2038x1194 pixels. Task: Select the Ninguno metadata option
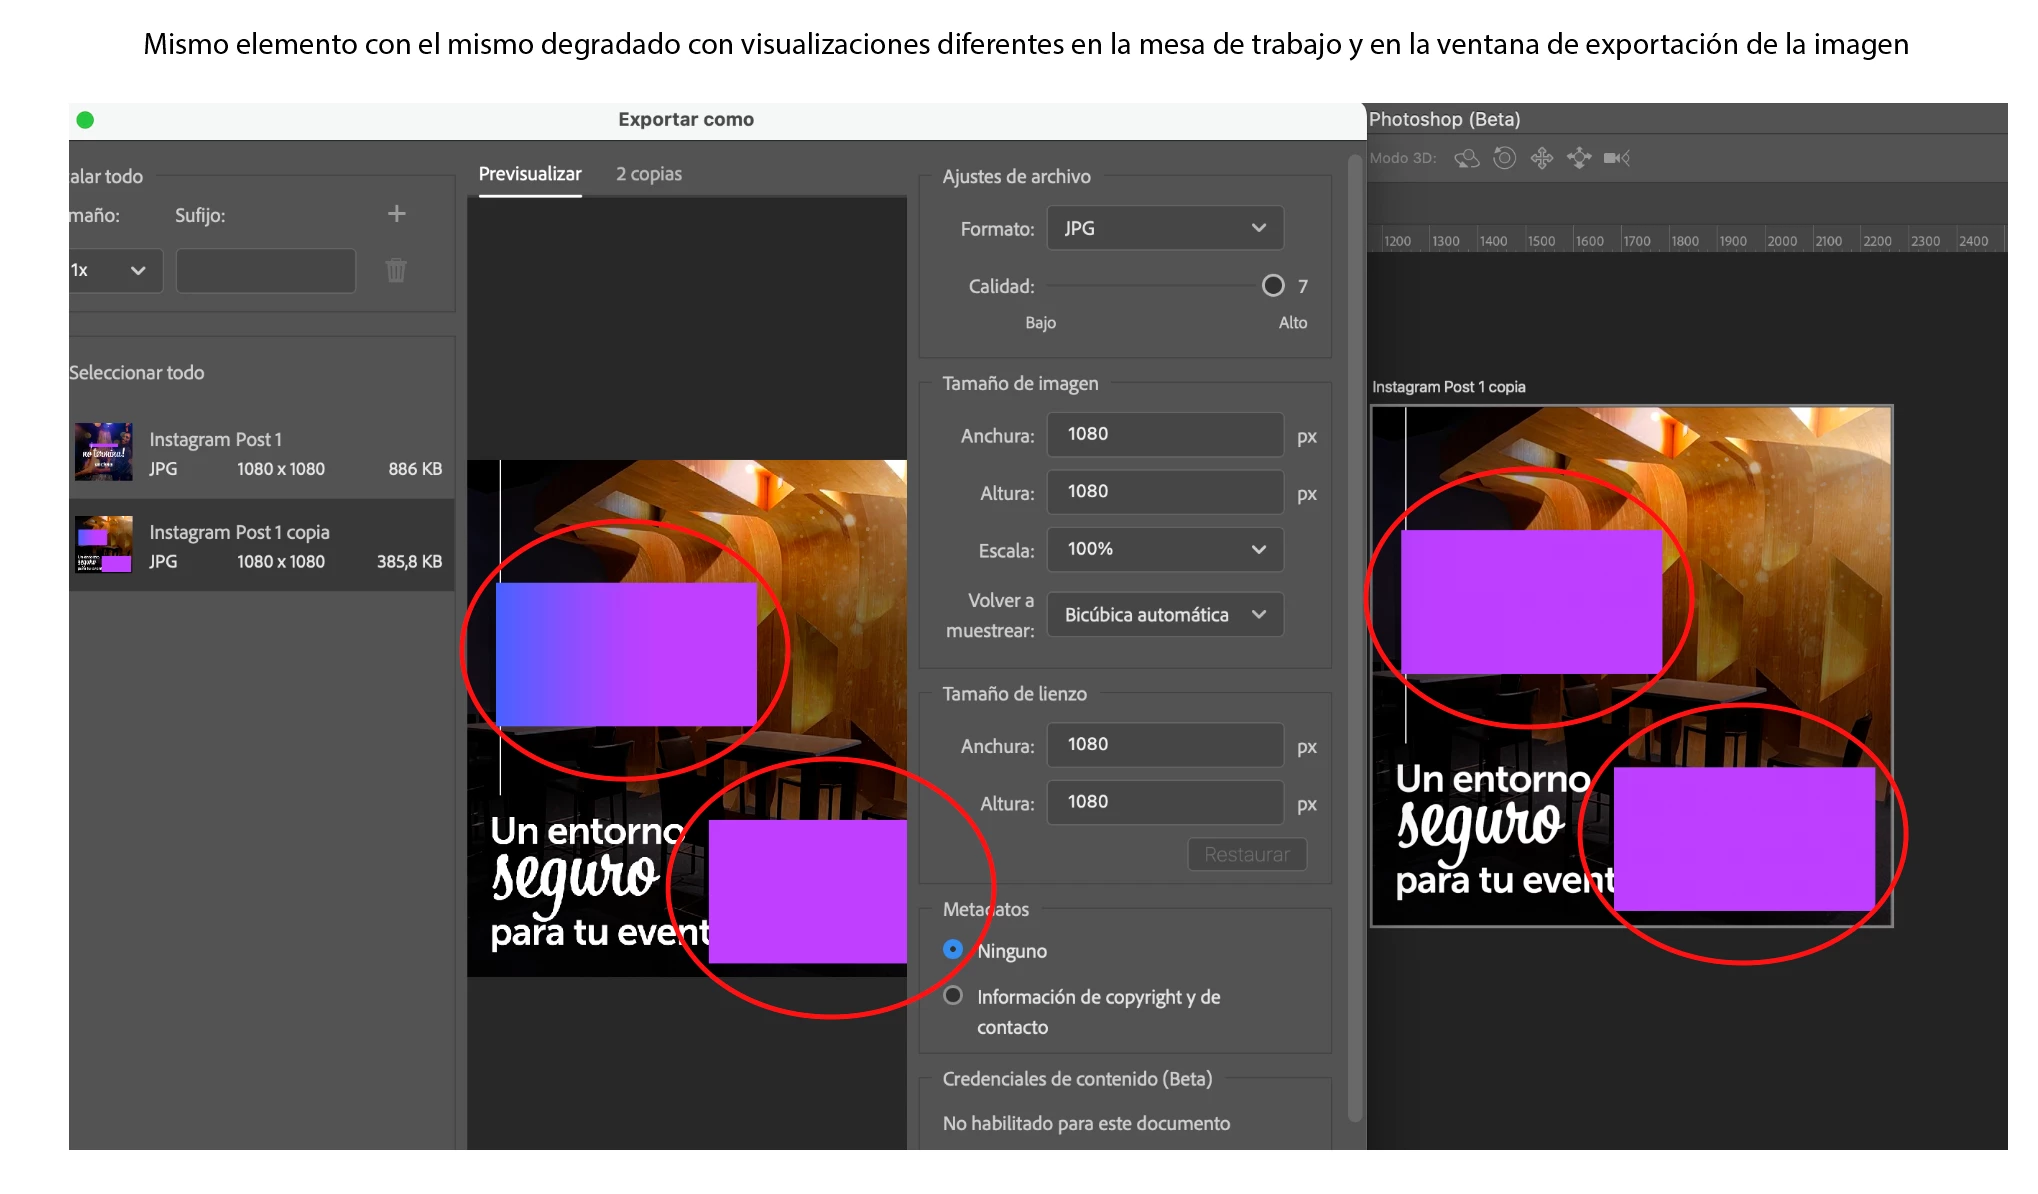click(x=953, y=949)
